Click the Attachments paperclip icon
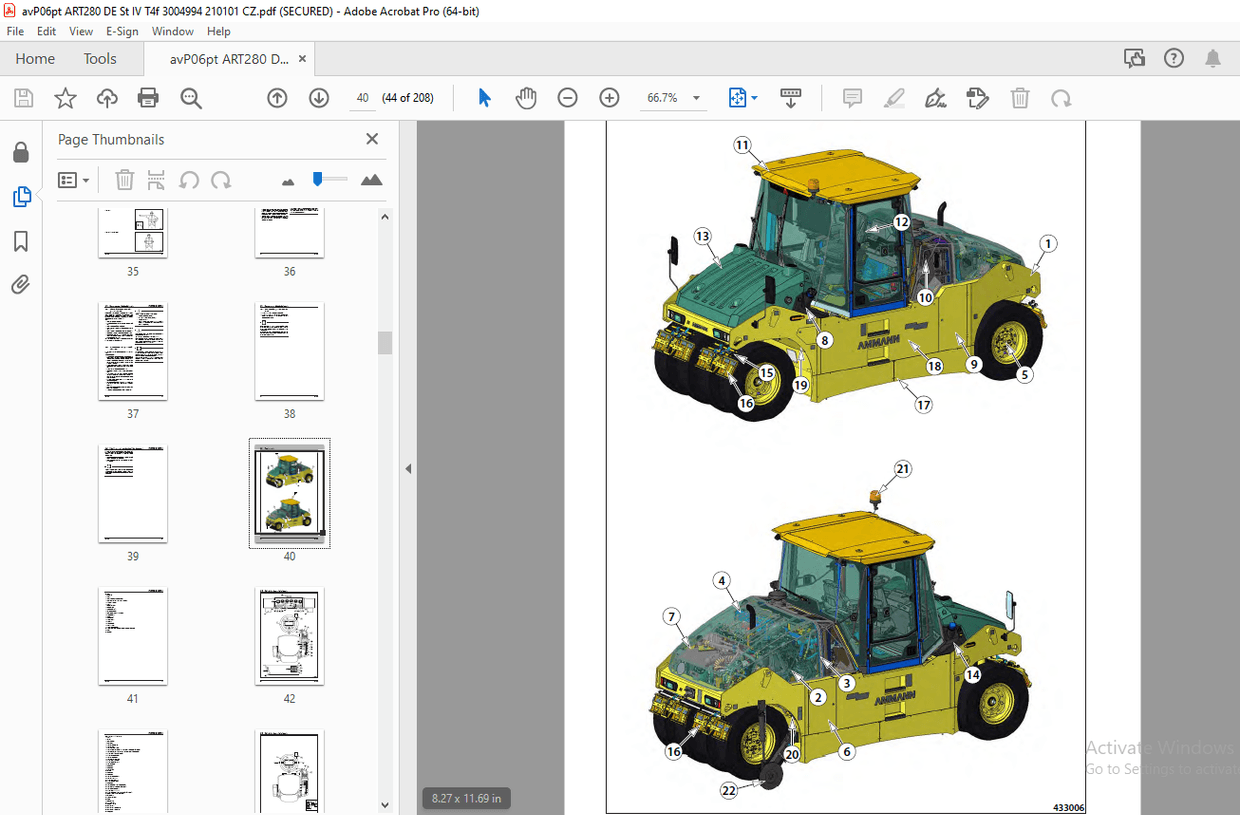This screenshot has width=1240, height=815. pos(21,284)
